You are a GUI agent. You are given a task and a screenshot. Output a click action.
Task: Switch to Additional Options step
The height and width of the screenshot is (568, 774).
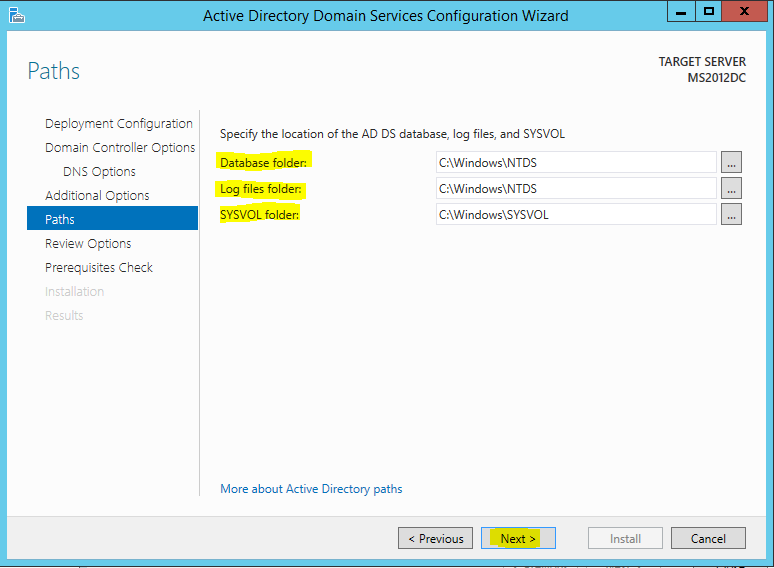coord(97,196)
